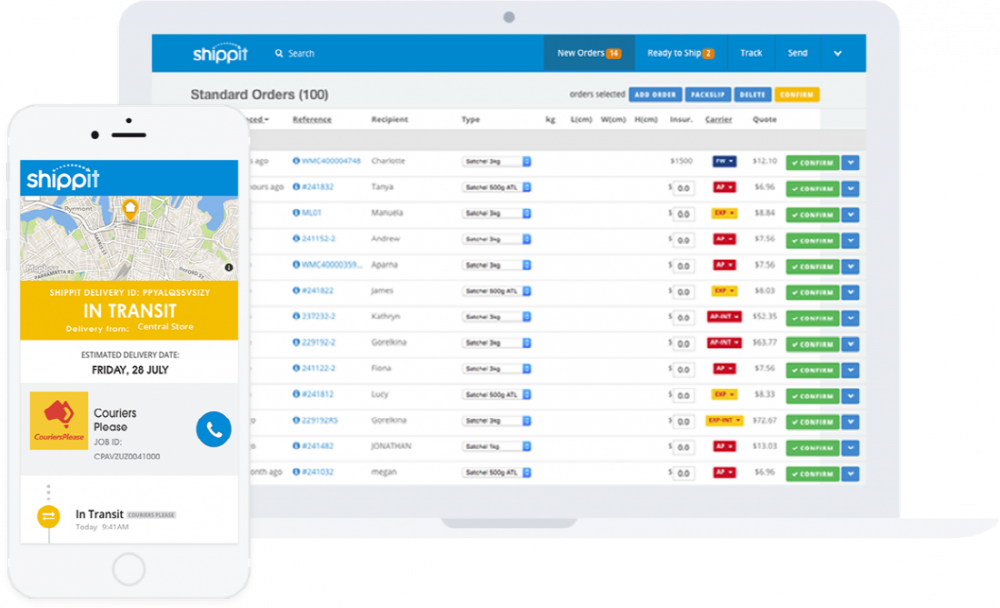Click the map location pin marker
The image size is (1000, 608).
coord(129,210)
